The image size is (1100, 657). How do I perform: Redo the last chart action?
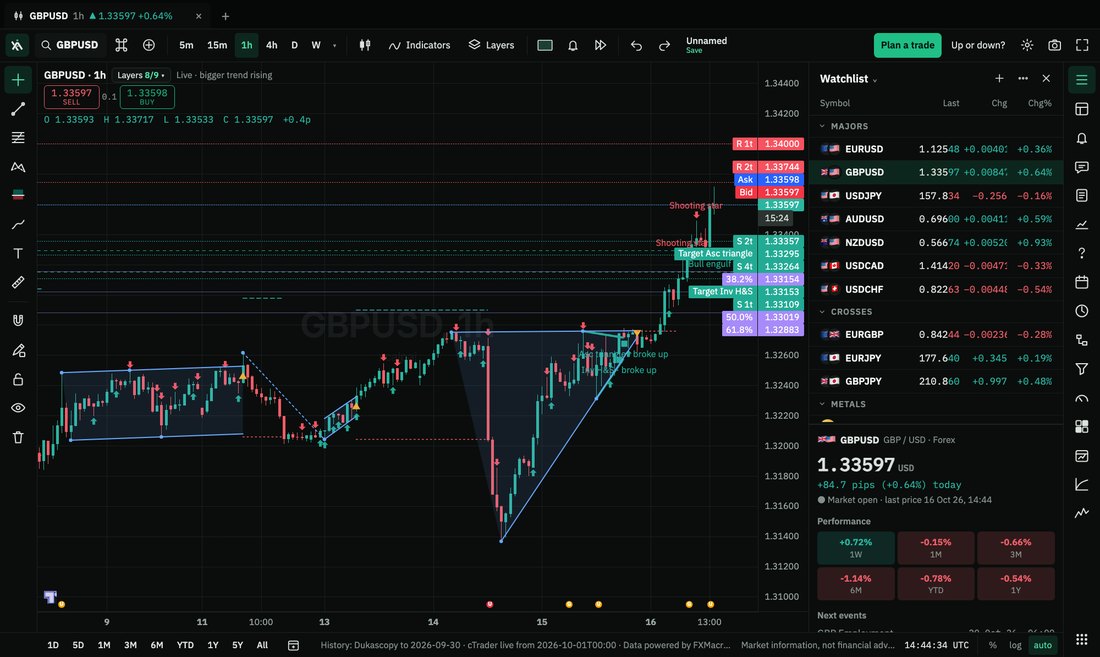(664, 45)
